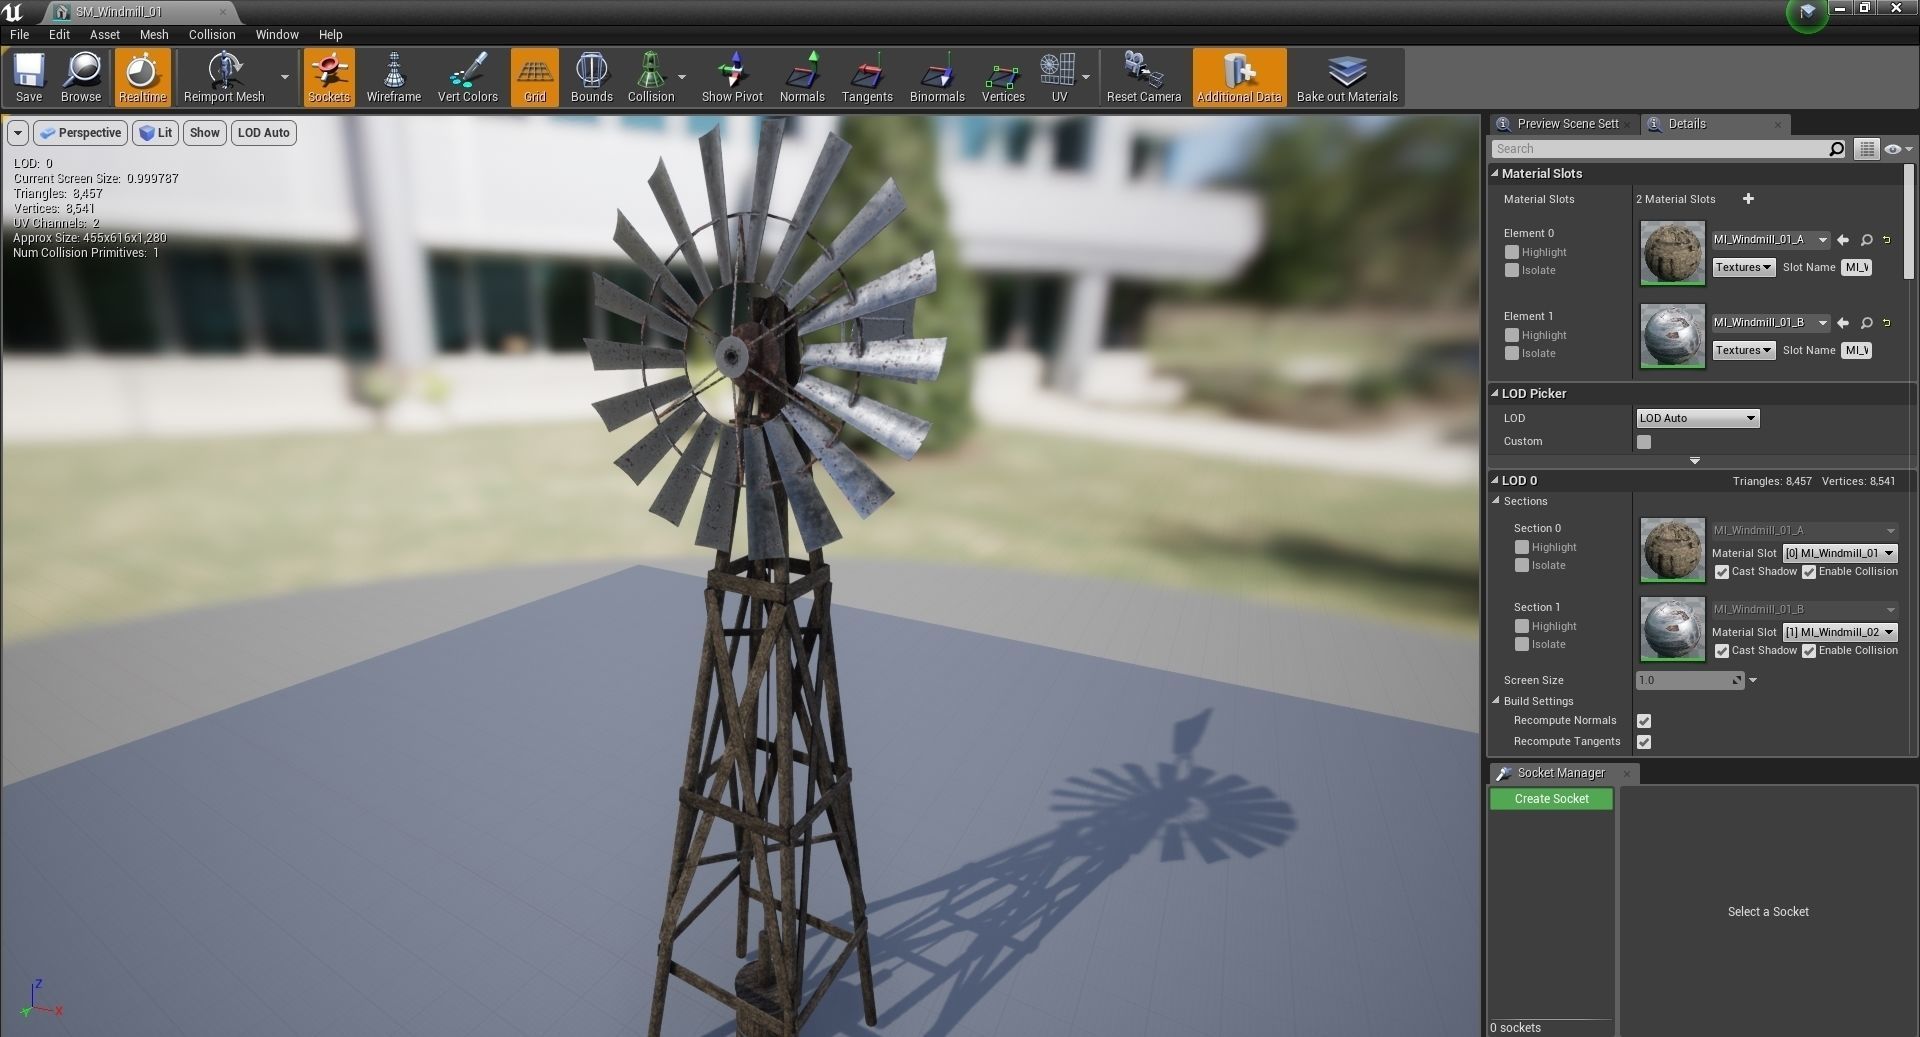Viewport: 1920px width, 1037px height.
Task: Uncheck Enable Collision for Section 1
Action: (1809, 651)
